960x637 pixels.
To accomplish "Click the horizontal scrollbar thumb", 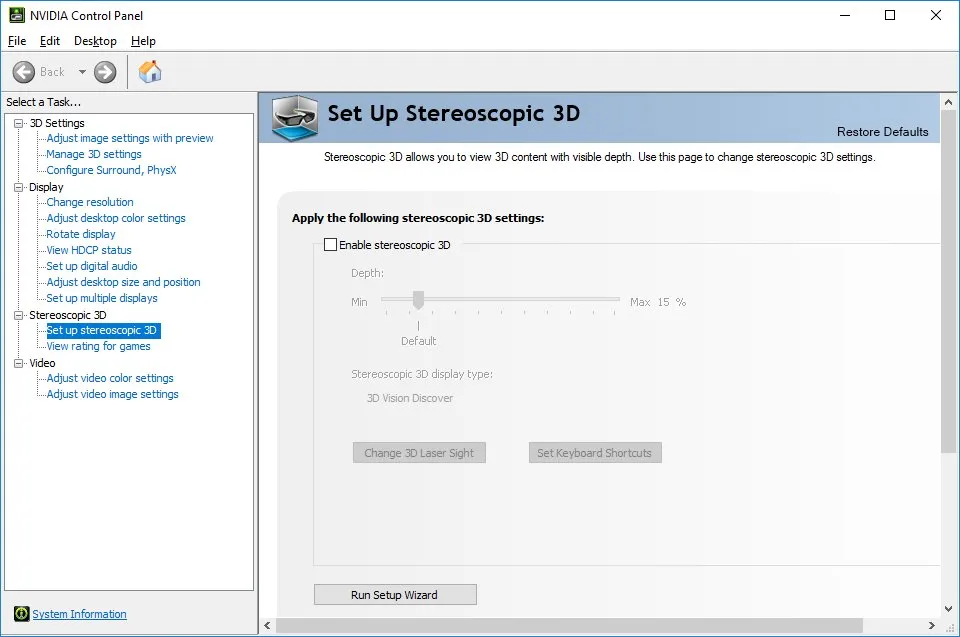I will click(569, 625).
